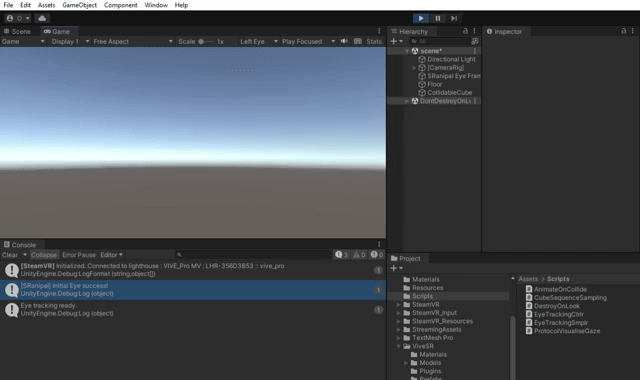Mute game audio with the speaker icon
The image size is (640, 380).
pos(344,41)
